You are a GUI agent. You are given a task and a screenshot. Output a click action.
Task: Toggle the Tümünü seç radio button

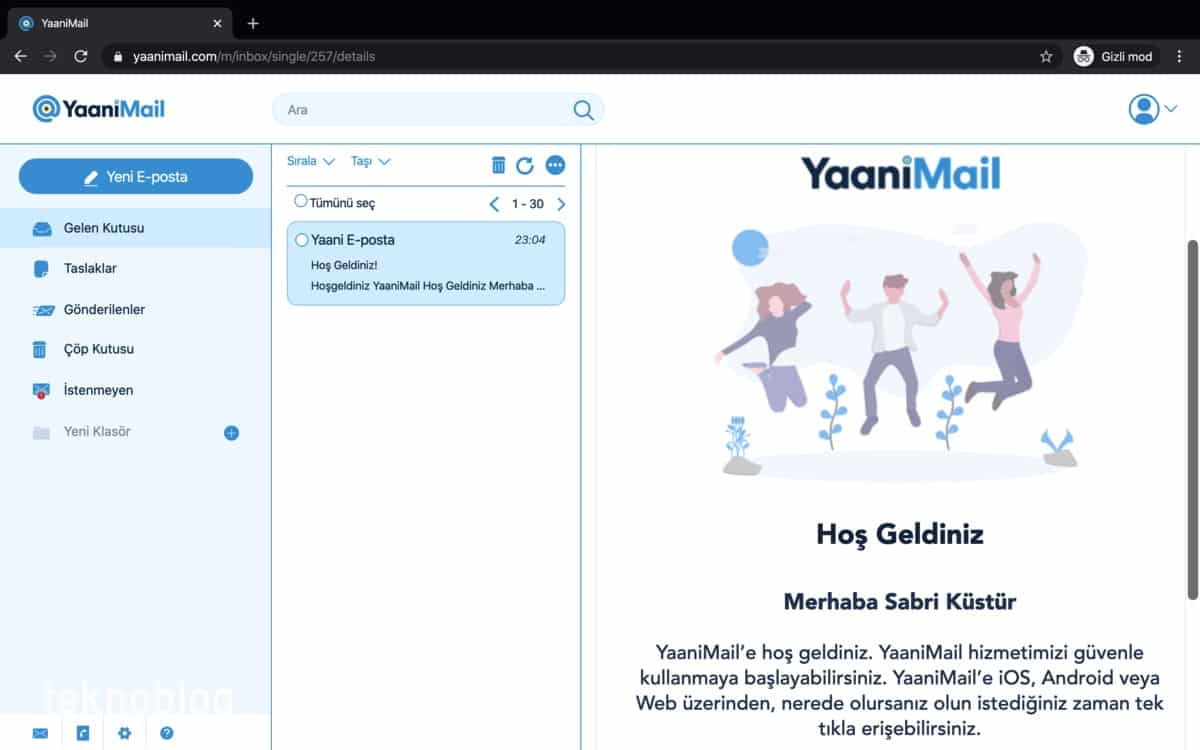coord(301,202)
